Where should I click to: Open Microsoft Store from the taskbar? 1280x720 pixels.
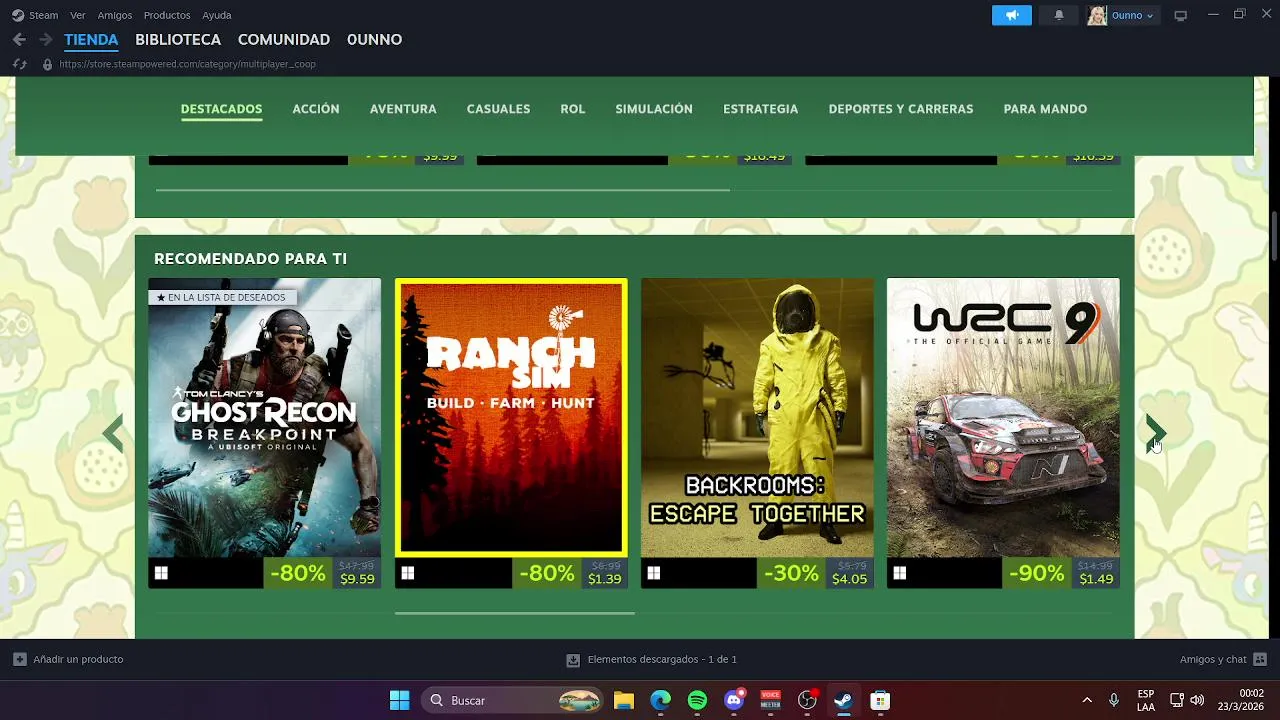click(880, 700)
